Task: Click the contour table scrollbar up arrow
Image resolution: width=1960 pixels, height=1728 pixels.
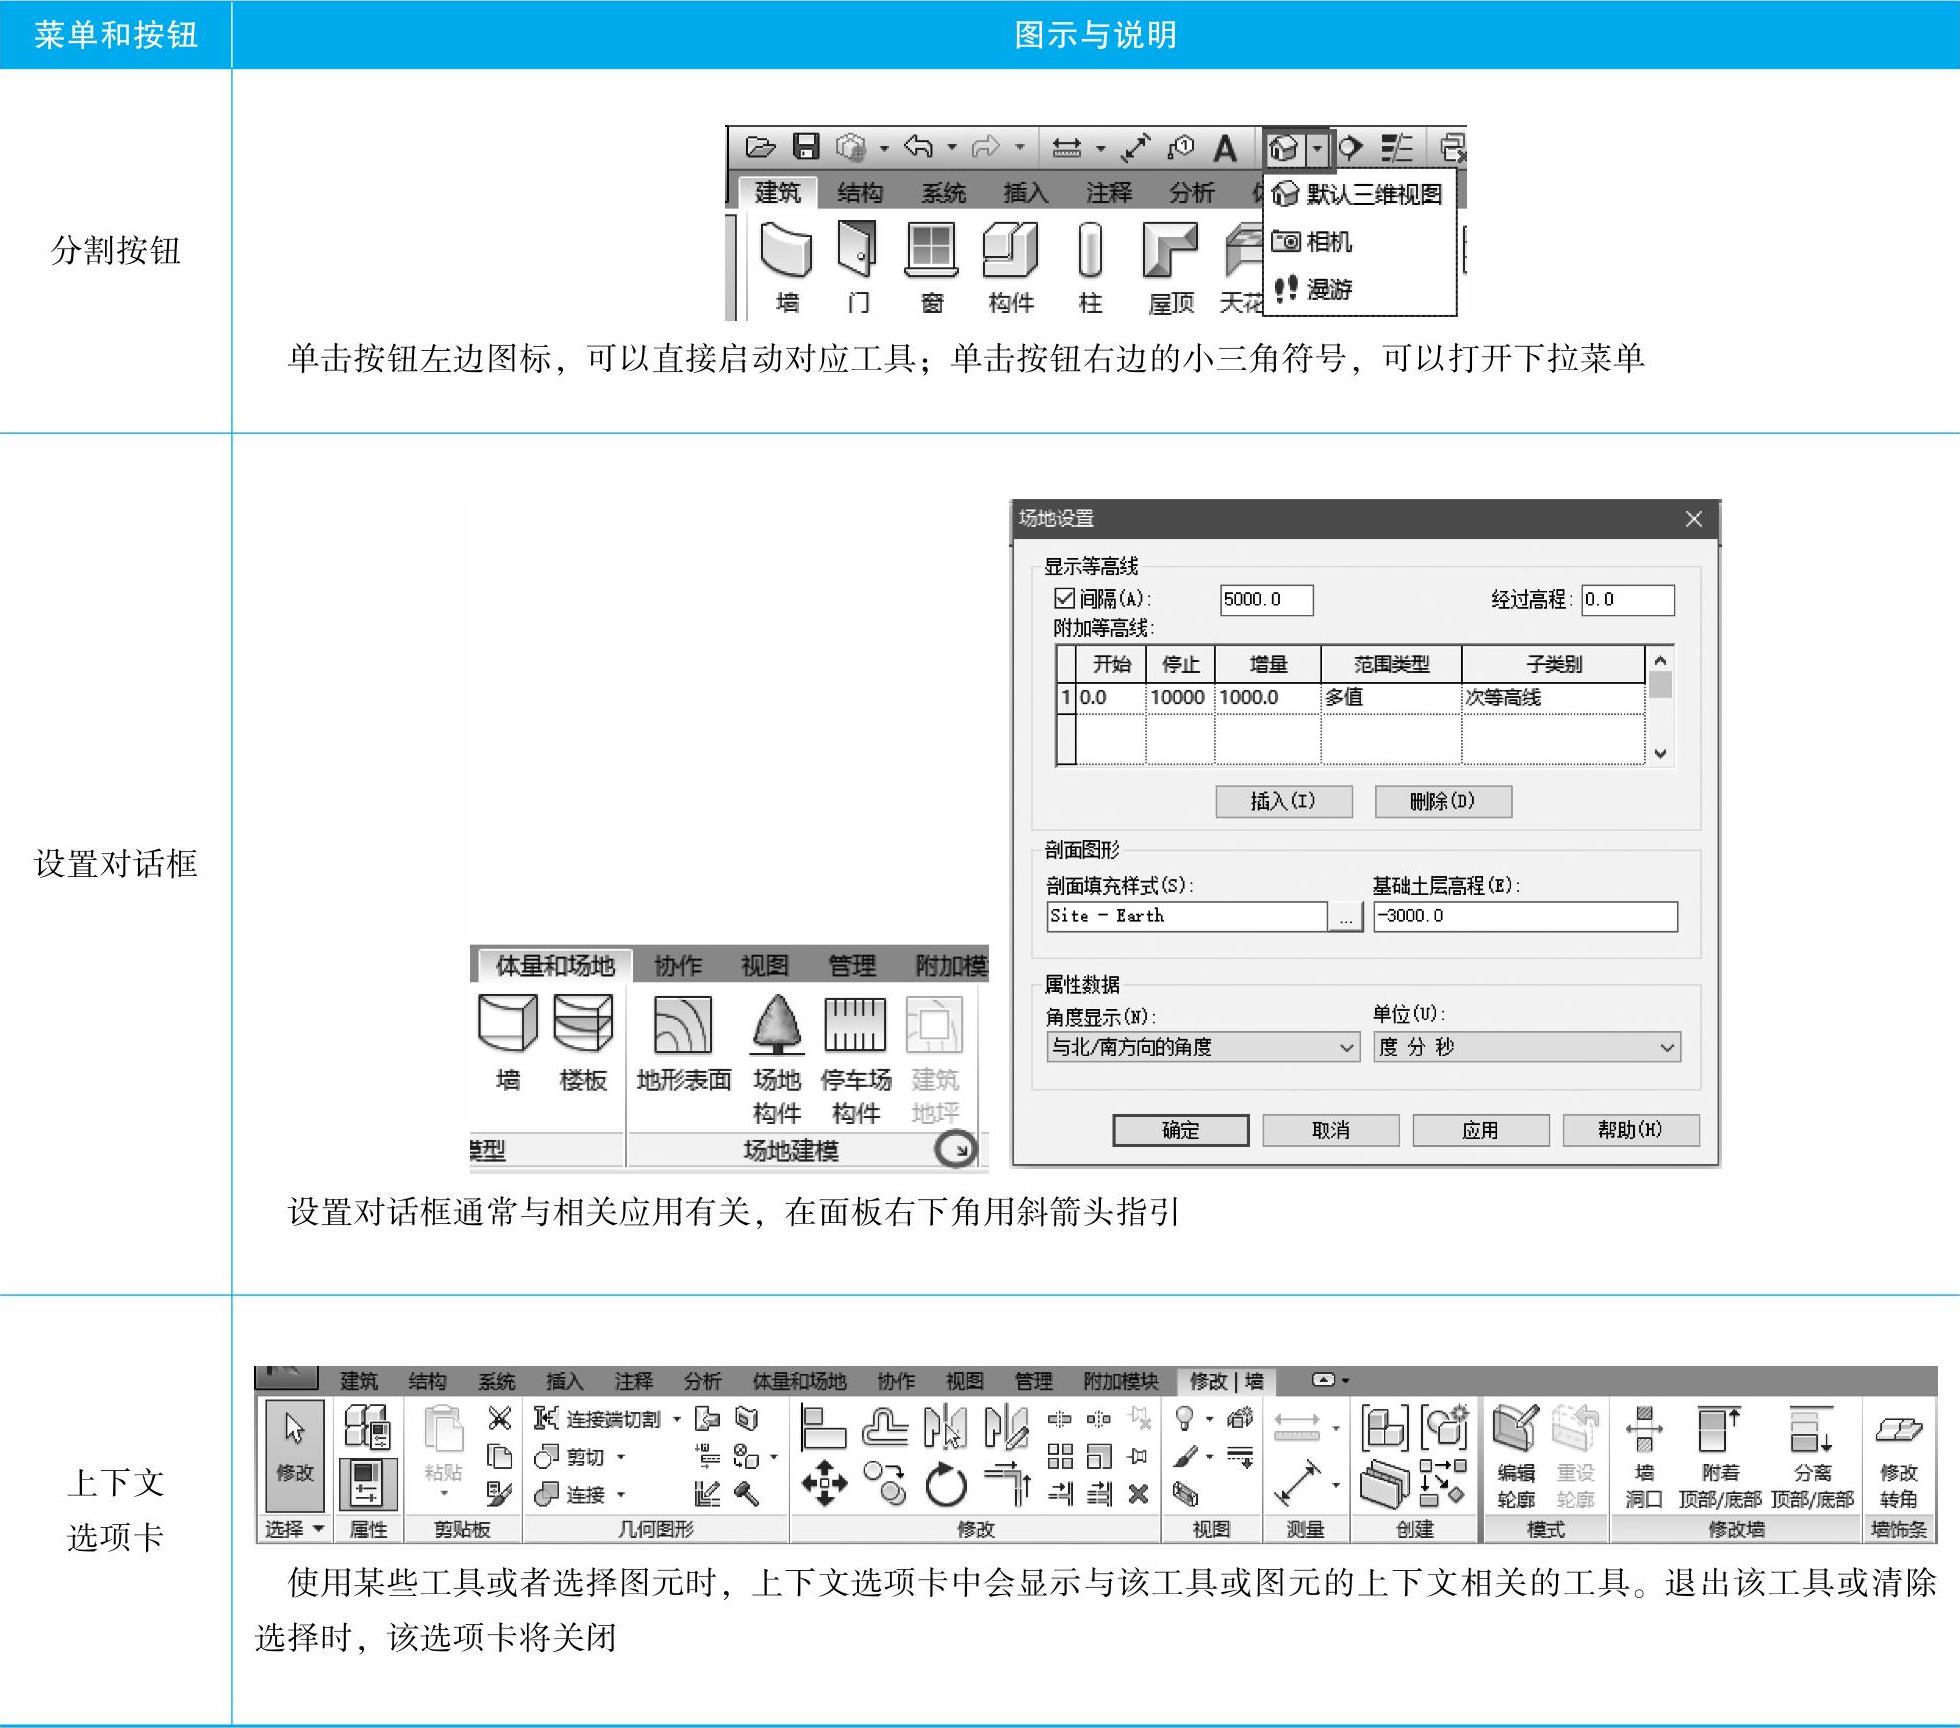Action: click(x=1660, y=660)
